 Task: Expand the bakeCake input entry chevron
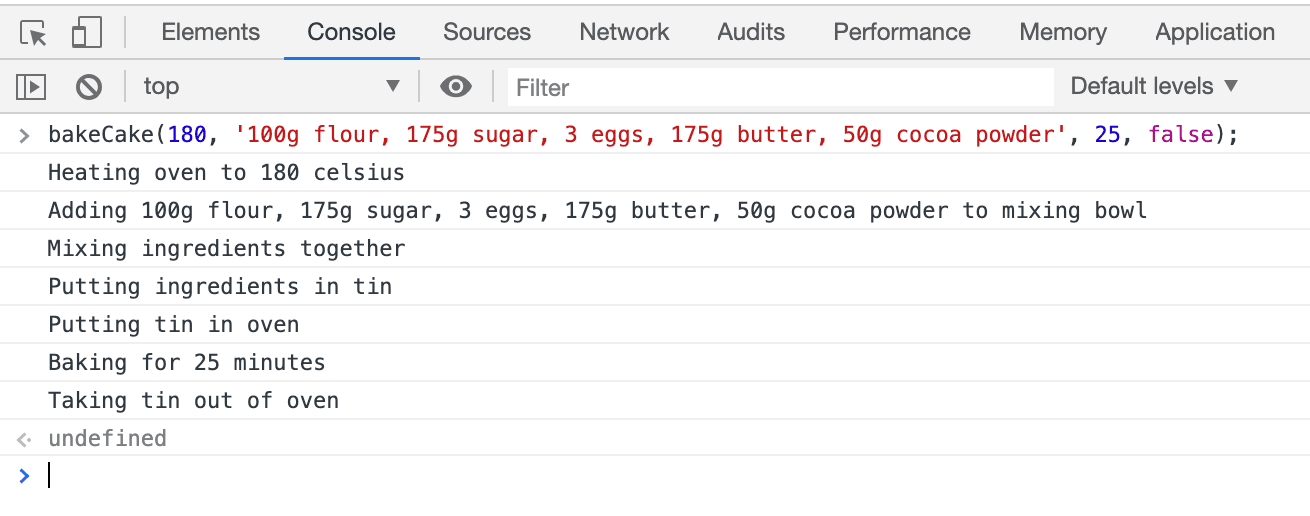click(x=25, y=135)
